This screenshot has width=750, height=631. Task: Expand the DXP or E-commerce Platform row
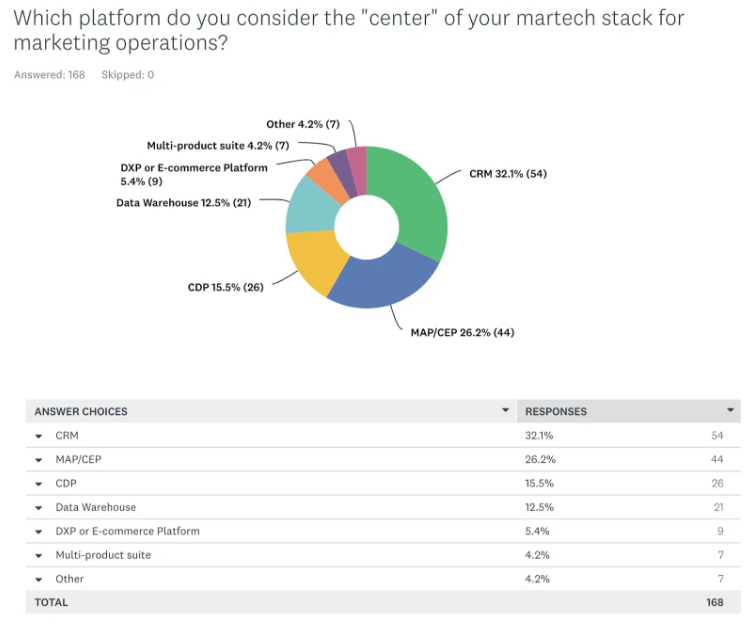(x=39, y=532)
